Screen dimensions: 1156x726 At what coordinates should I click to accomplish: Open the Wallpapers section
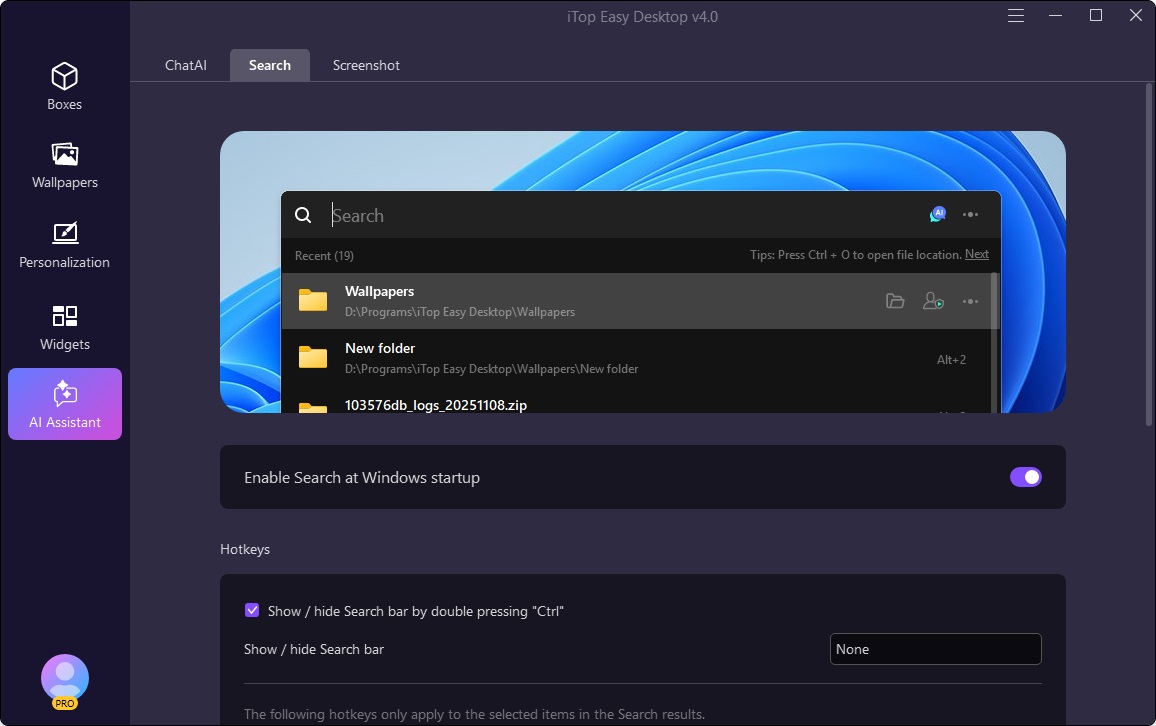pos(65,165)
